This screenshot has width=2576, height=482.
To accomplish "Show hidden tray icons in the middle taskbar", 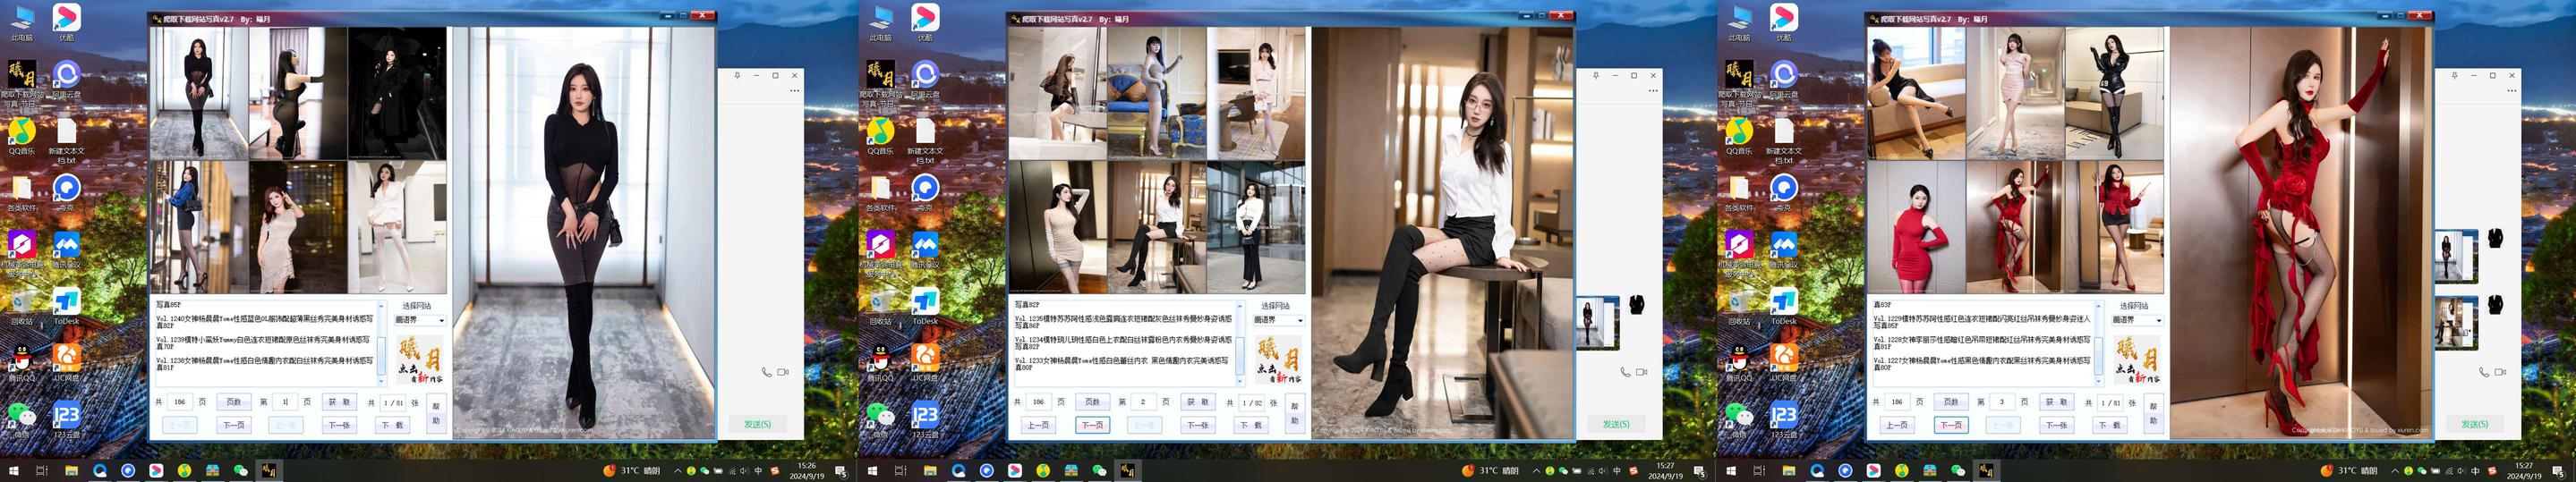I will coord(1536,470).
